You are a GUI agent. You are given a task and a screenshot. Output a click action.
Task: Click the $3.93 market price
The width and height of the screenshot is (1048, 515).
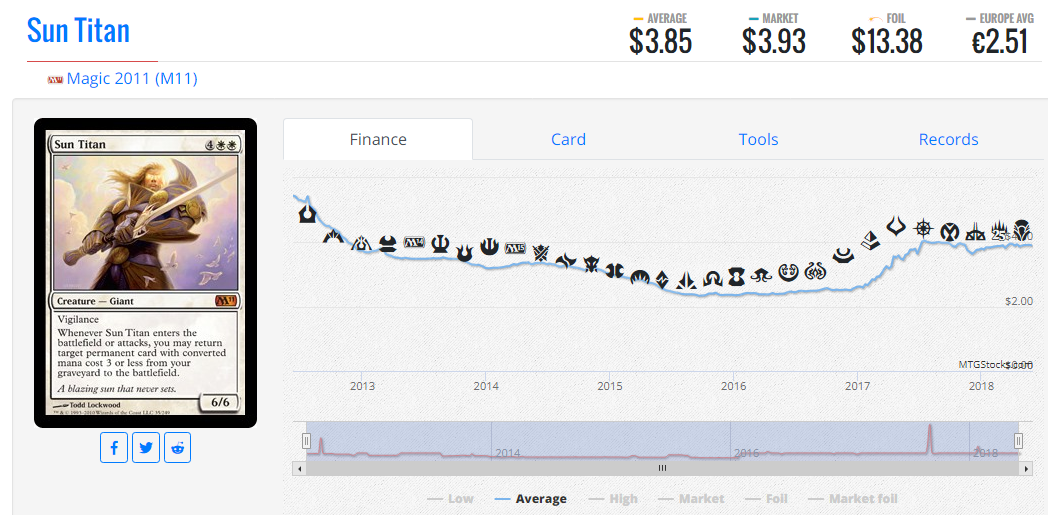click(774, 42)
